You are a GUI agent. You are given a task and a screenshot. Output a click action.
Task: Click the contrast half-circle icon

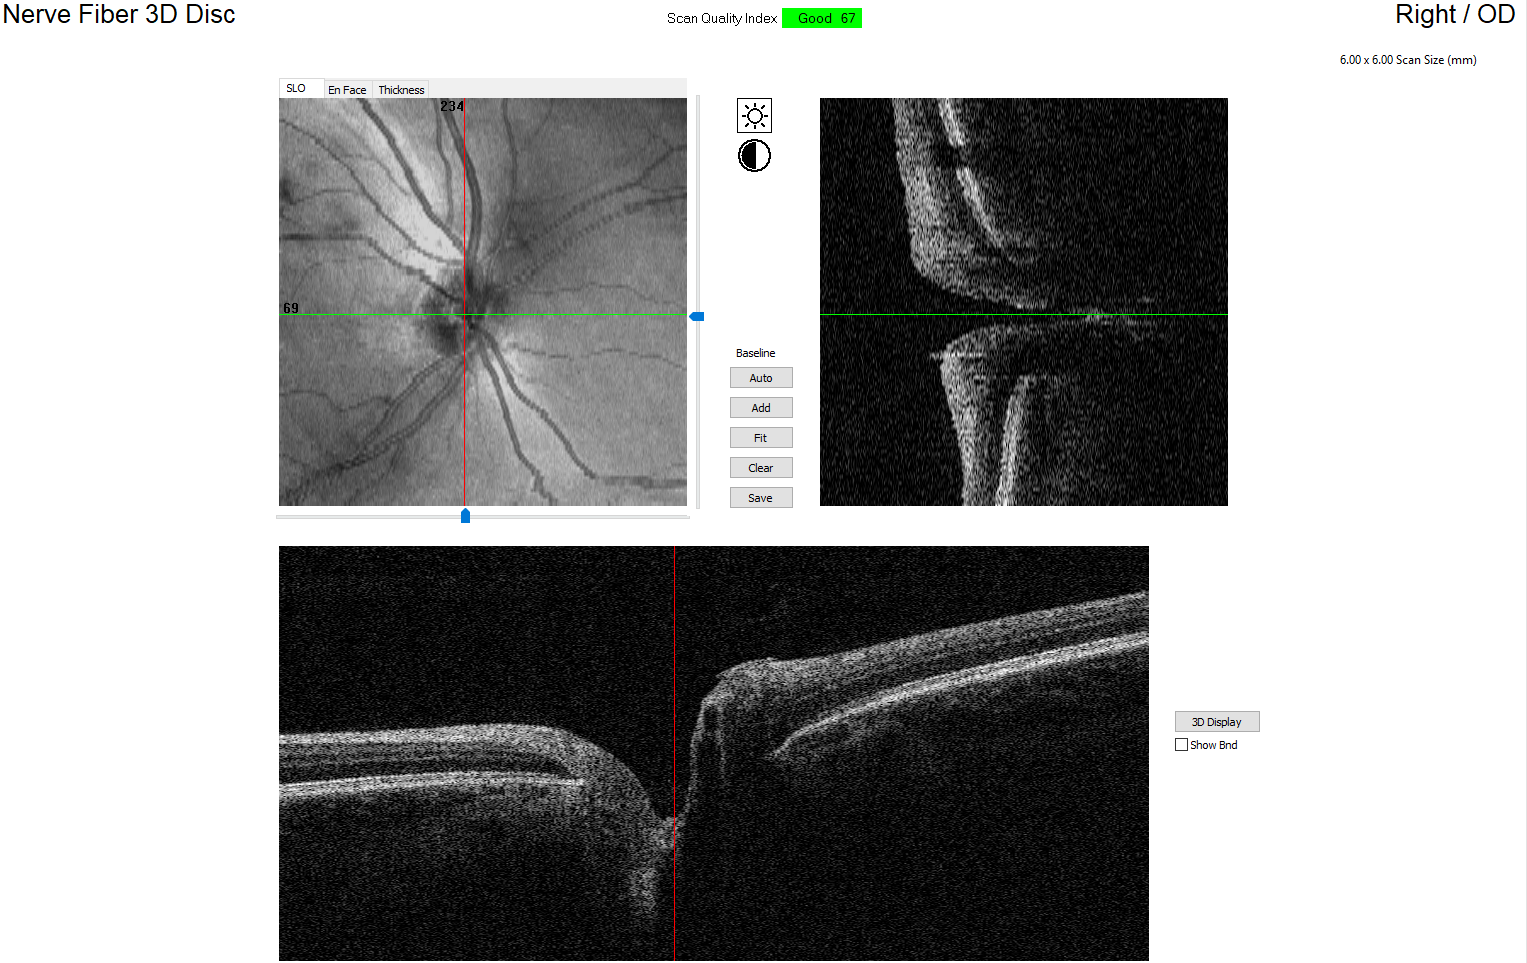click(754, 156)
